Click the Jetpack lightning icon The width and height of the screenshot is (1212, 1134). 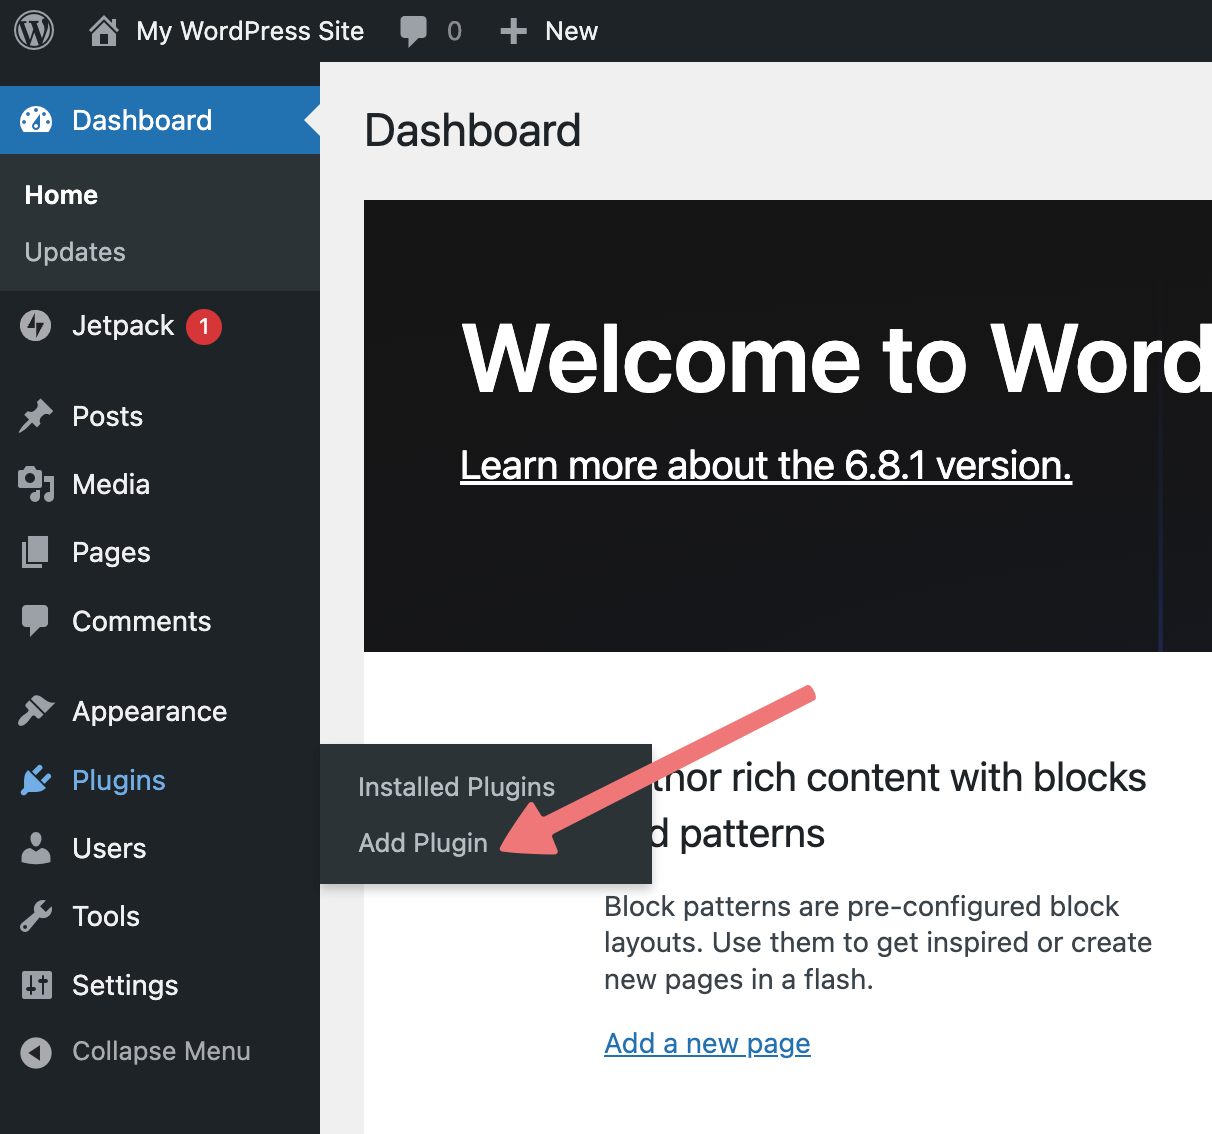36,326
